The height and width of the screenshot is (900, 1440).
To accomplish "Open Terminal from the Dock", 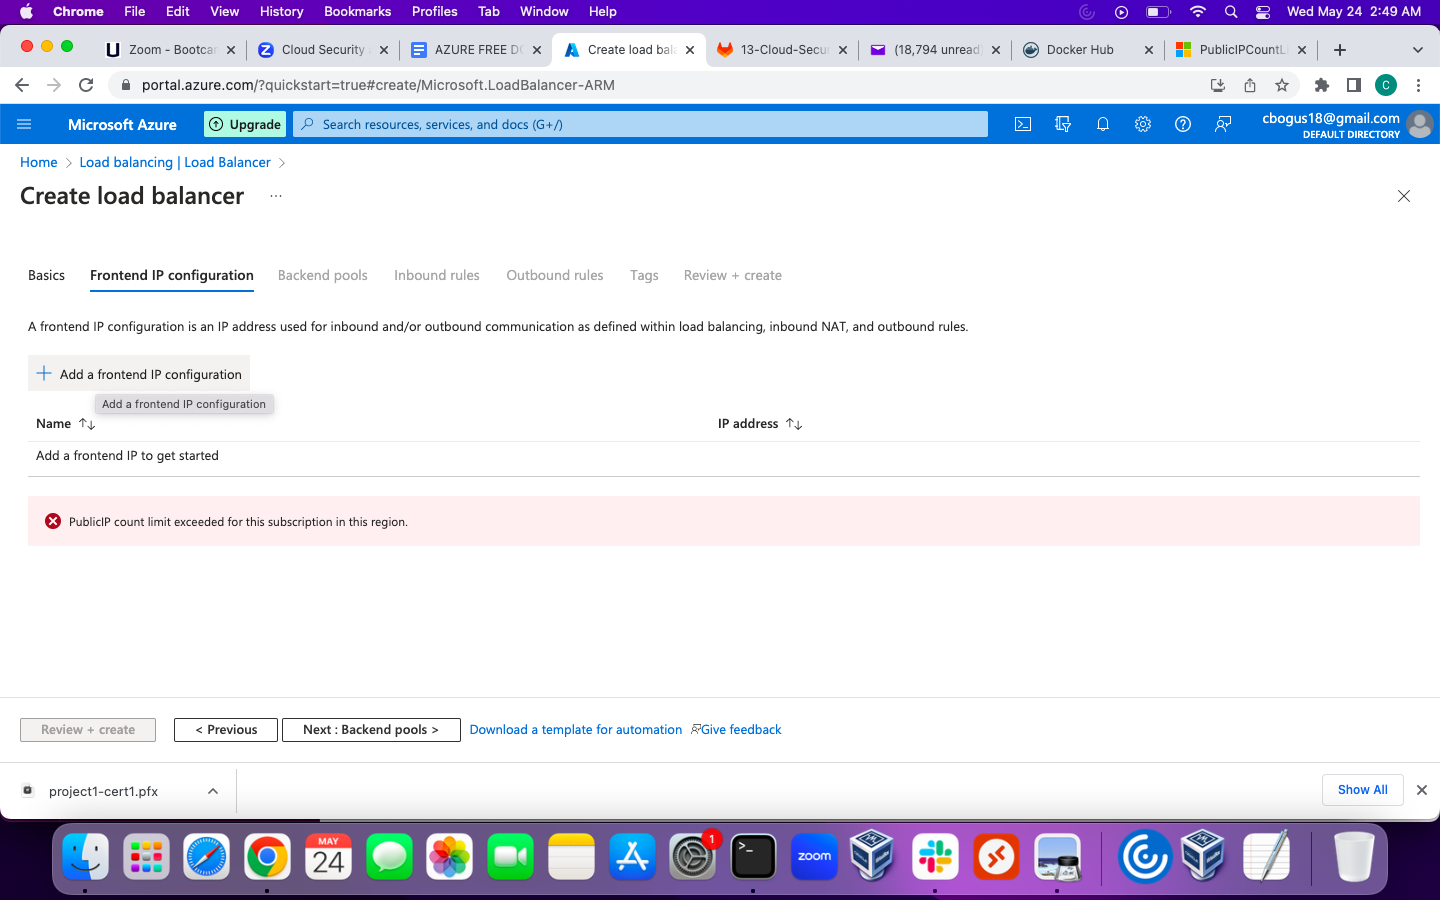I will 753,857.
